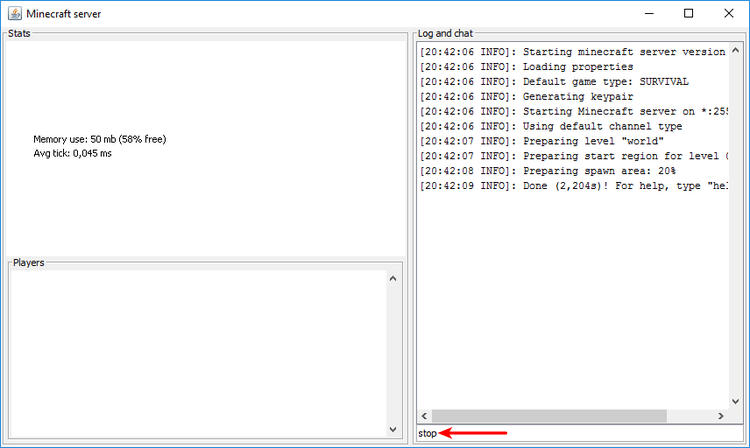Image resolution: width=750 pixels, height=448 pixels.
Task: Click the "Starting Minecraft server on" log line
Action: [x=574, y=111]
